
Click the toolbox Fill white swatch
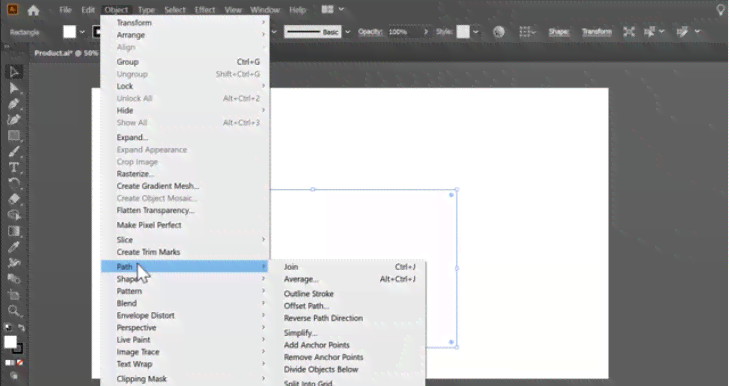(x=10, y=342)
